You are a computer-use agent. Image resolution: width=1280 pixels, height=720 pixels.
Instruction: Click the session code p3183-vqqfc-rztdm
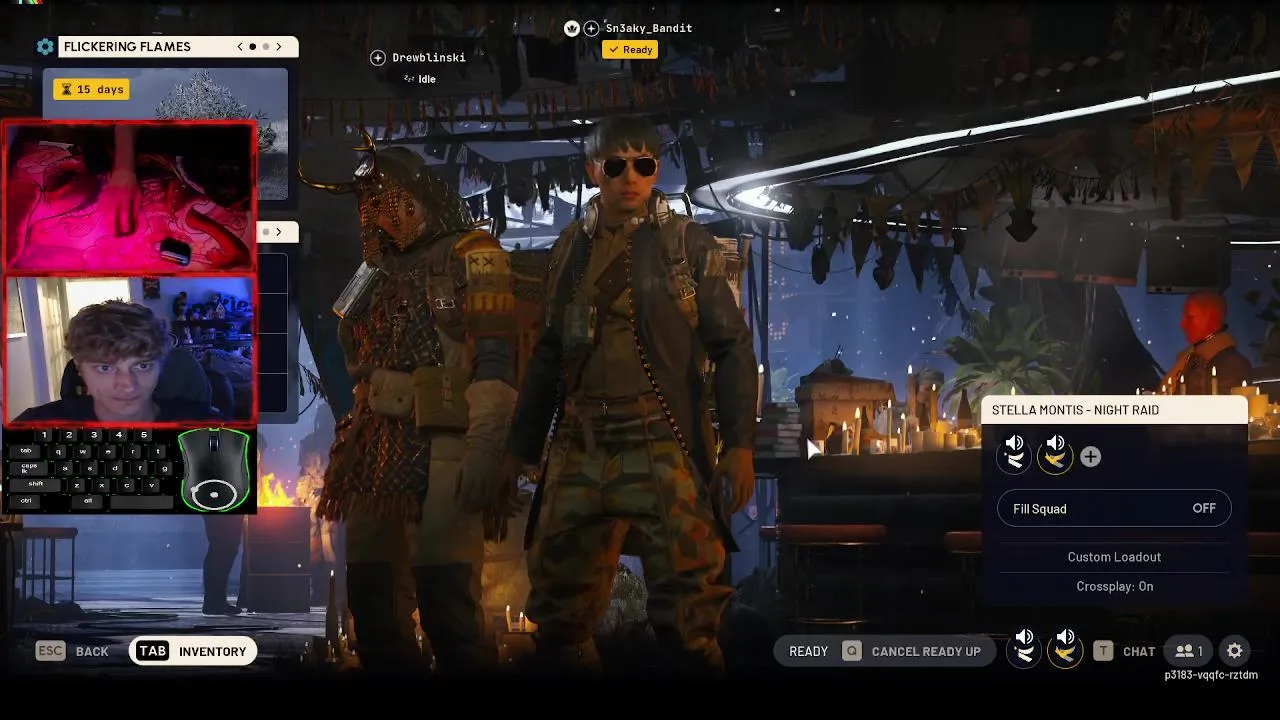pos(1211,675)
